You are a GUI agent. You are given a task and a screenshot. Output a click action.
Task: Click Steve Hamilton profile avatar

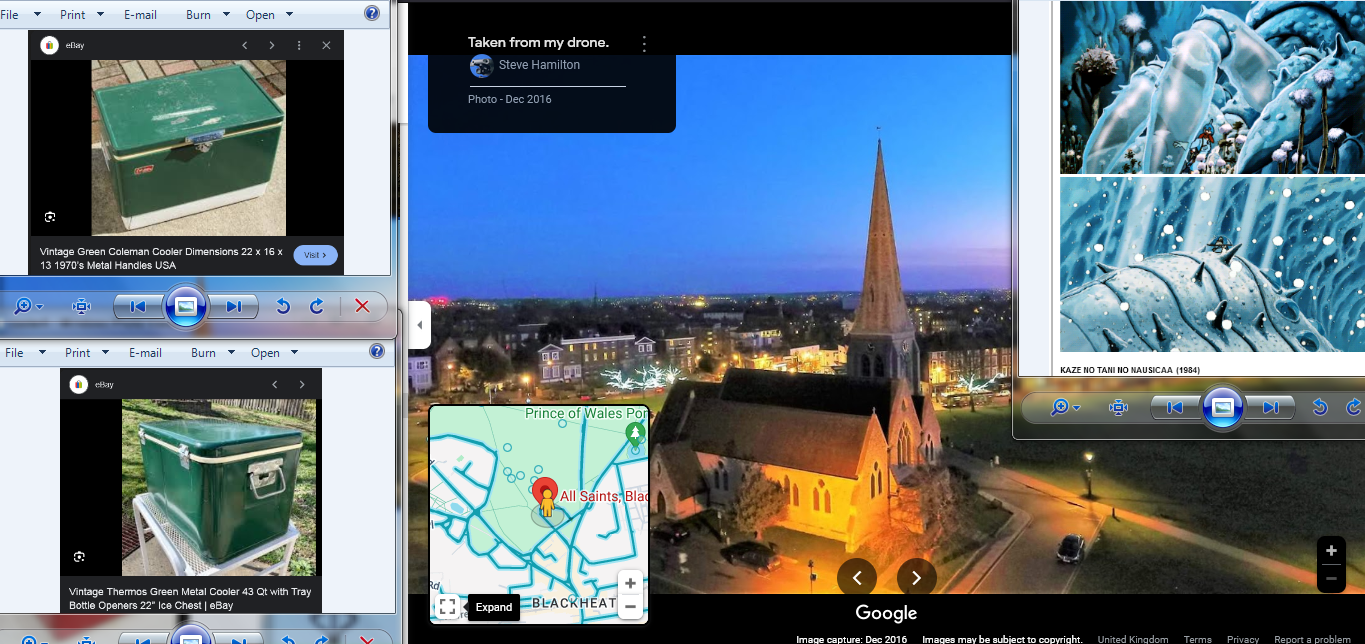tap(481, 65)
